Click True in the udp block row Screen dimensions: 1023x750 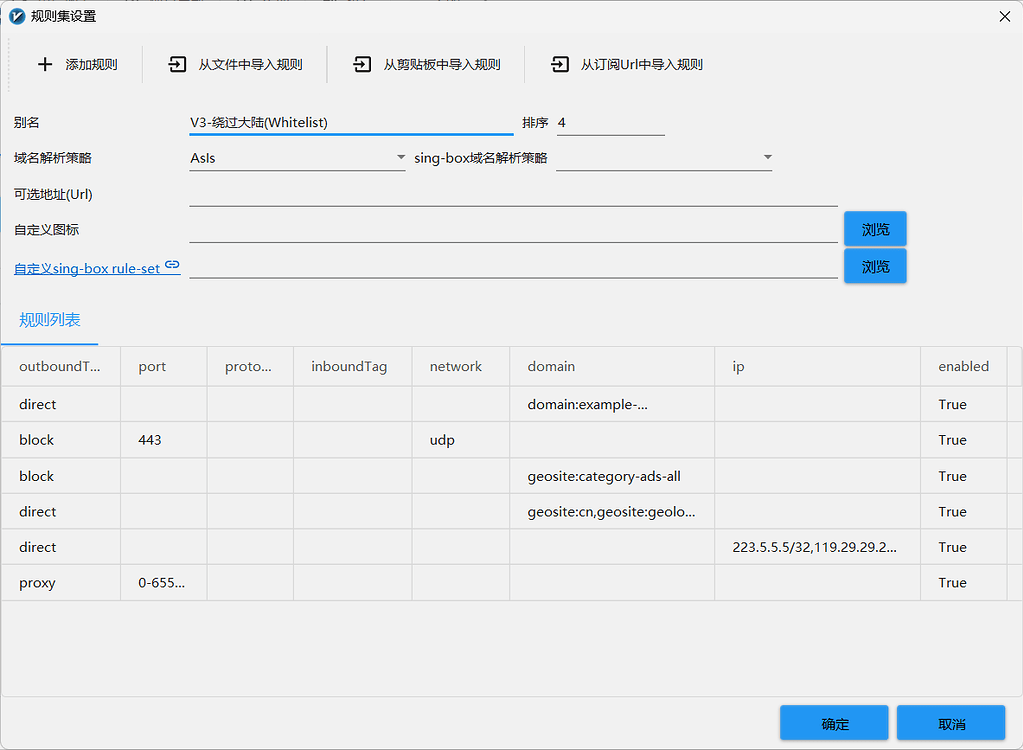point(952,440)
